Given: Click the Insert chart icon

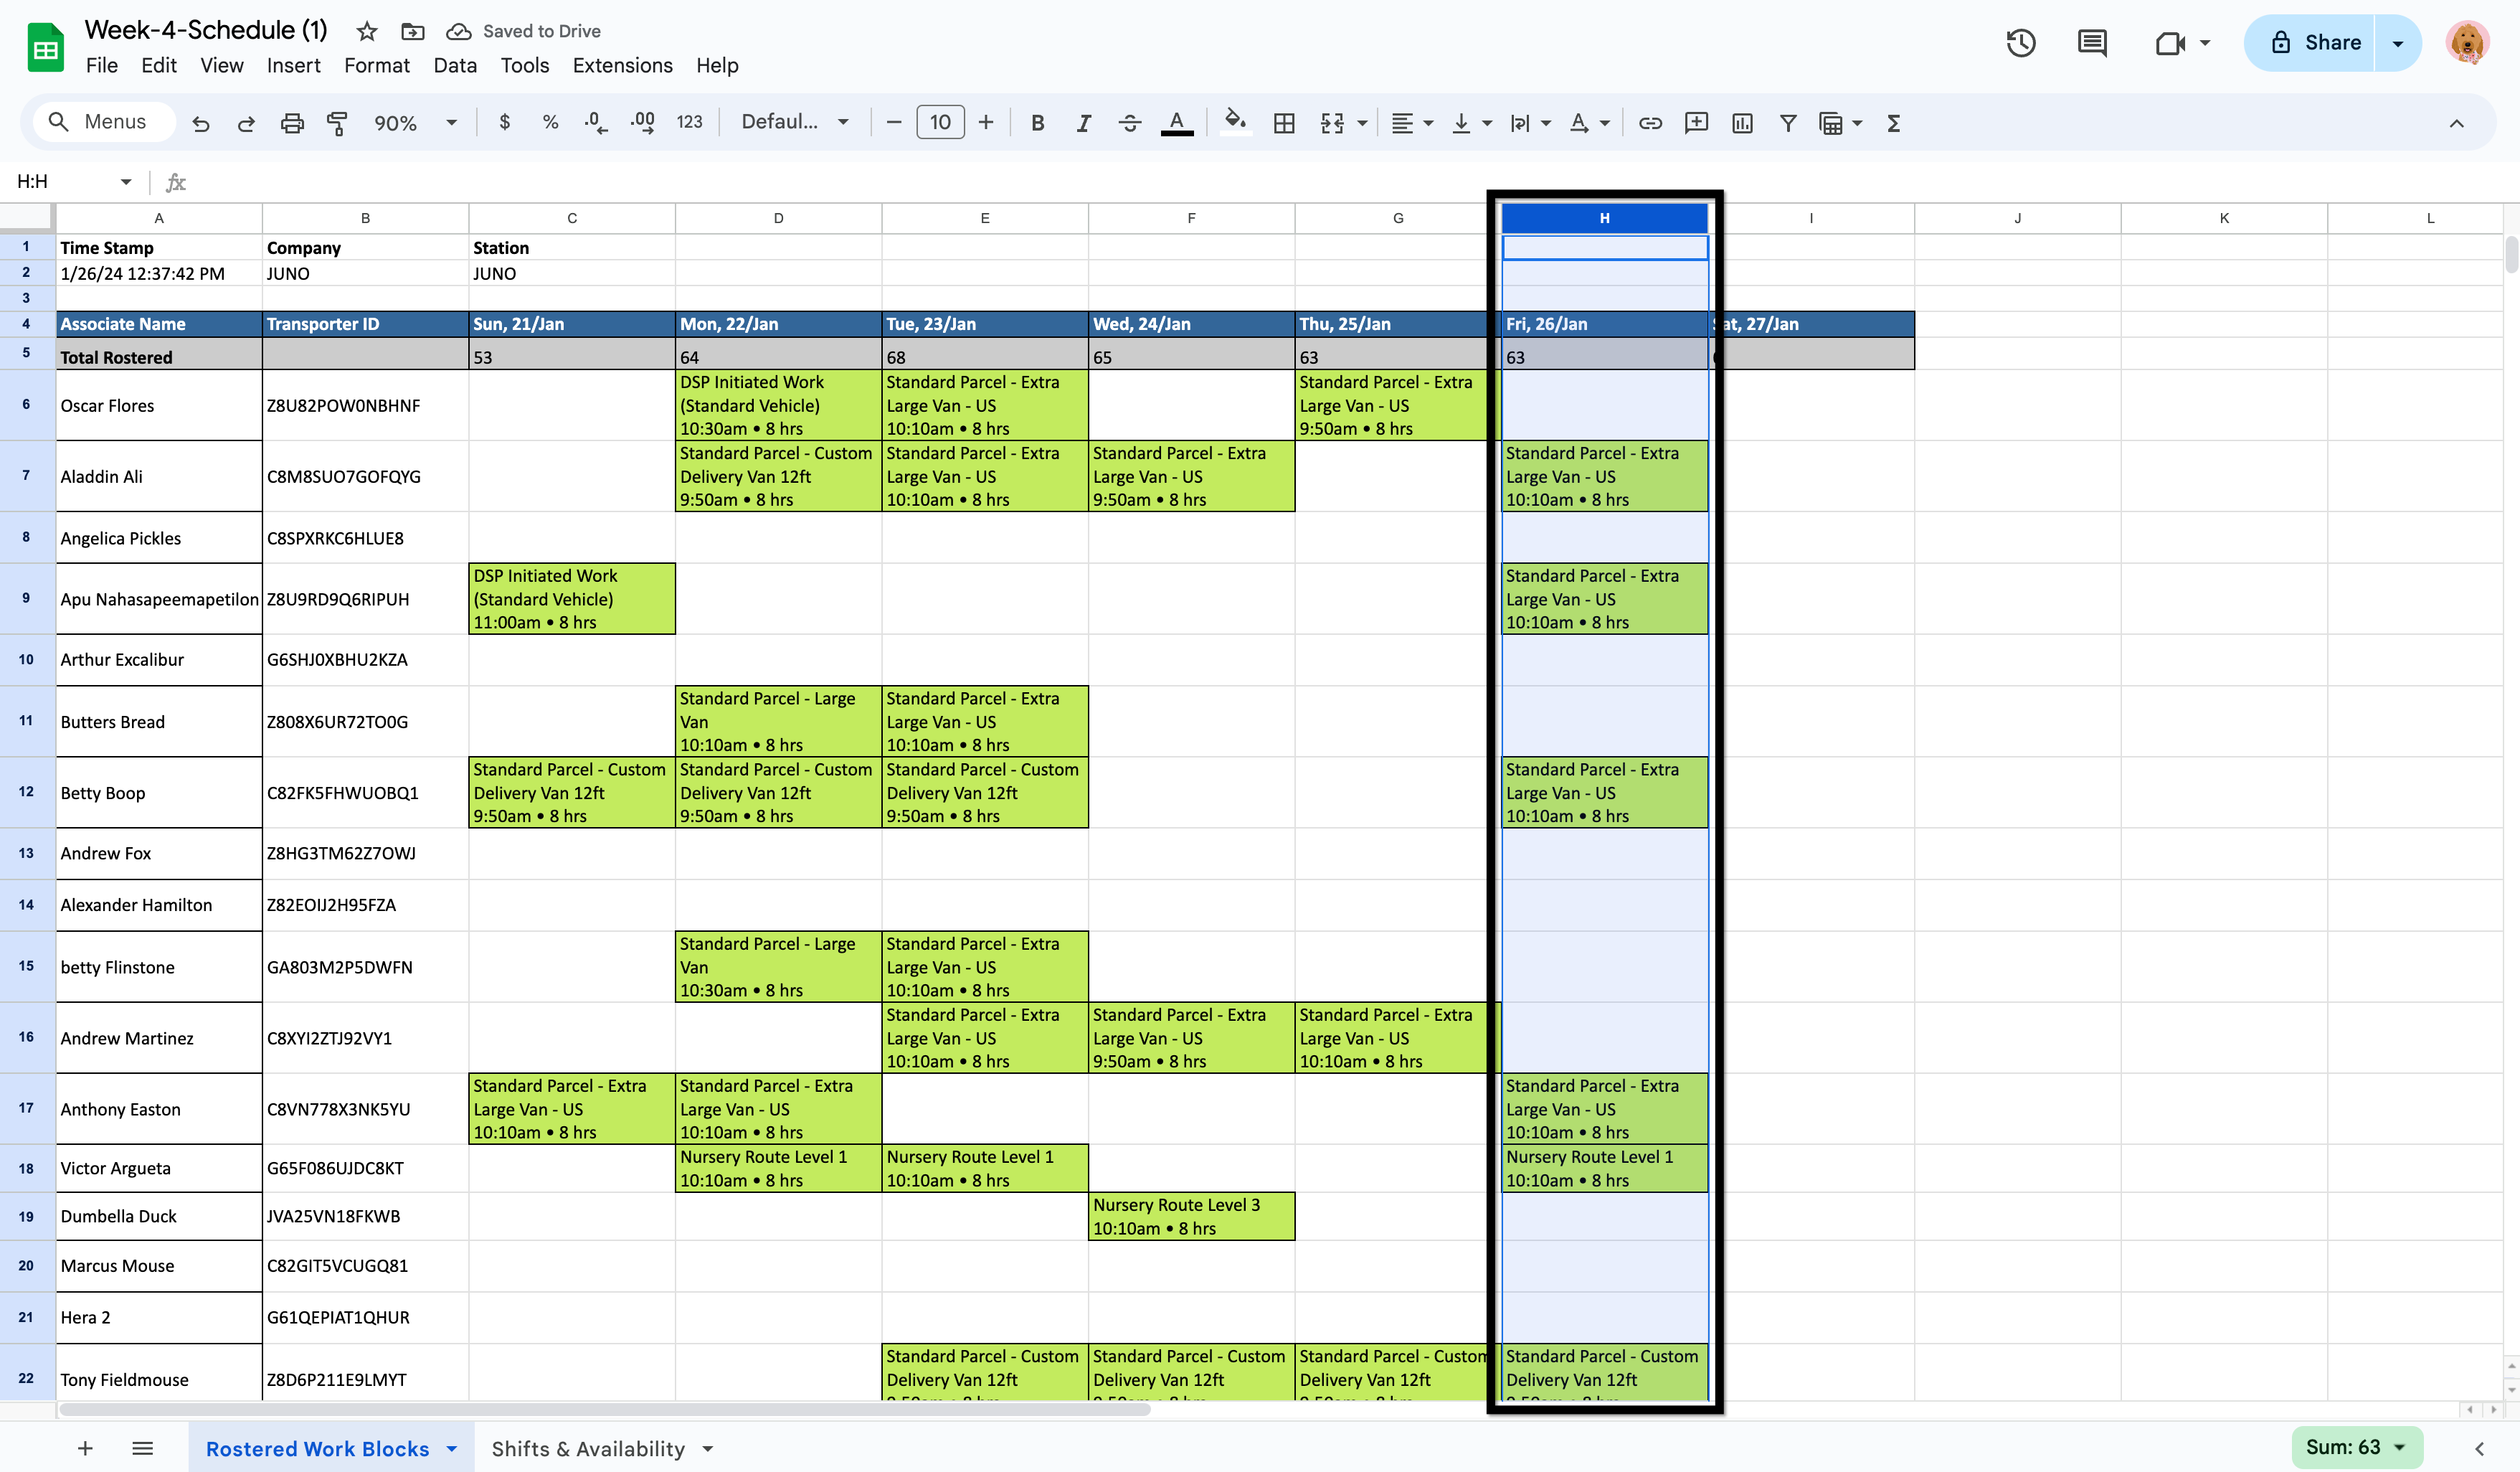Looking at the screenshot, I should point(1742,123).
